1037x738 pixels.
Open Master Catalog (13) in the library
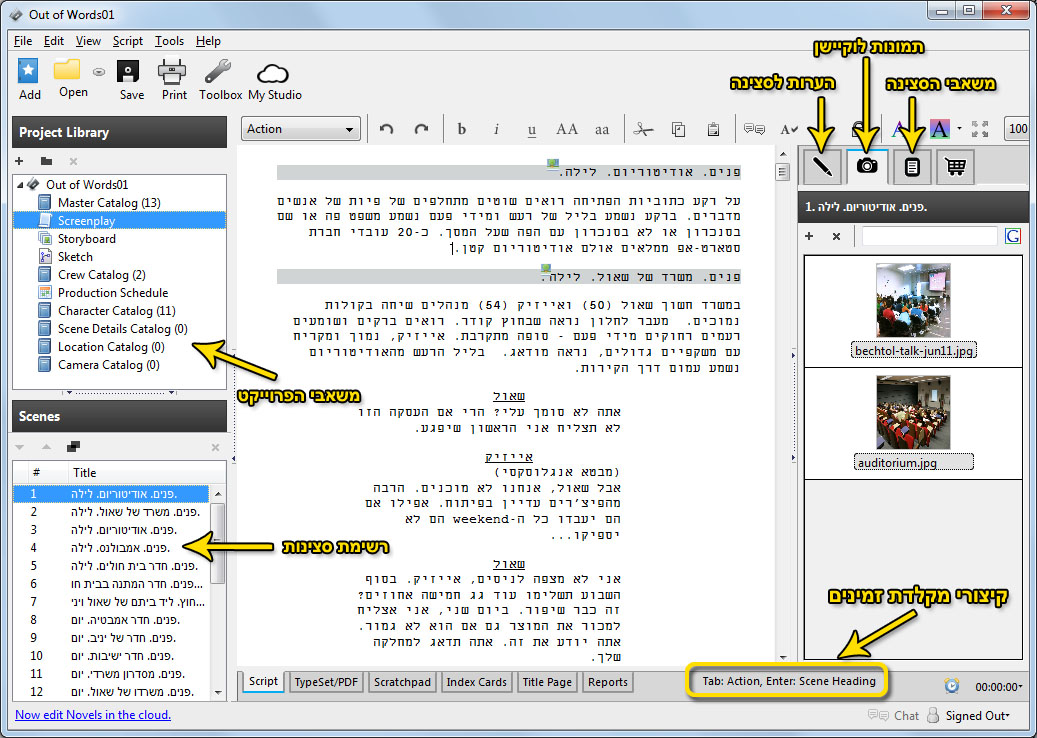click(x=109, y=202)
